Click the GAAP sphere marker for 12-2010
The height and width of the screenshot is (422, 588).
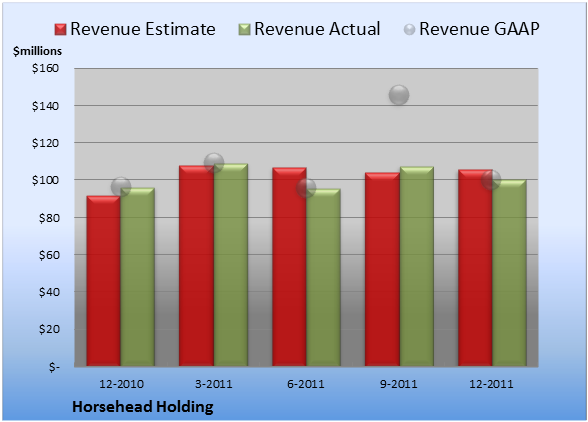121,187
